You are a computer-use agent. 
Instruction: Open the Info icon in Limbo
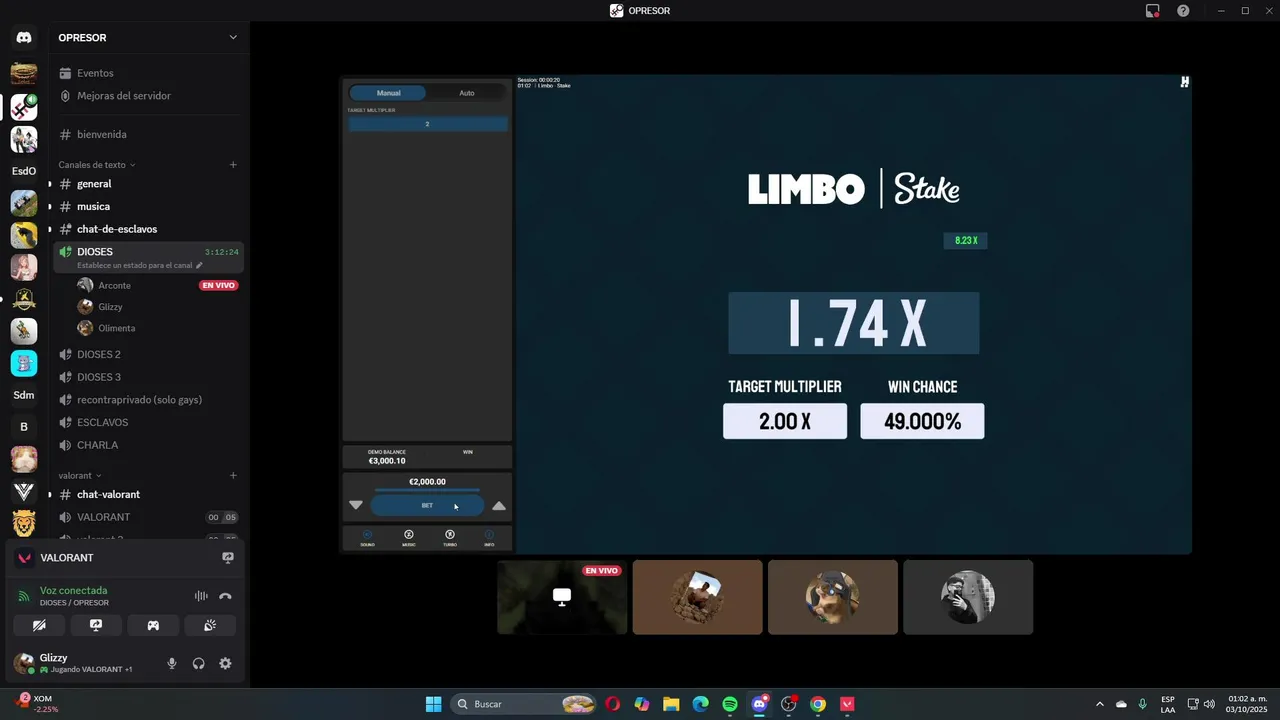[x=489, y=538]
